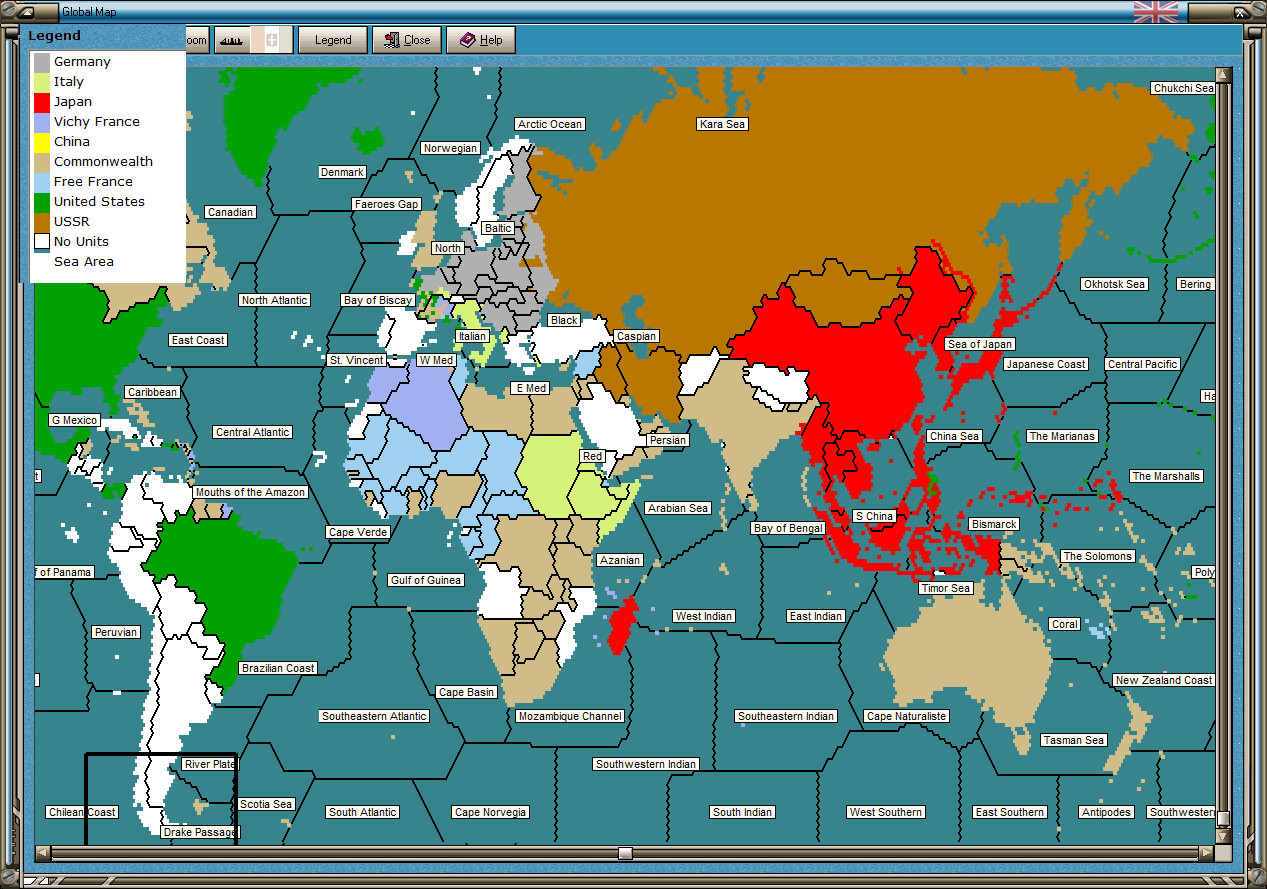Click the Kara Sea label
1267x889 pixels.
[722, 124]
